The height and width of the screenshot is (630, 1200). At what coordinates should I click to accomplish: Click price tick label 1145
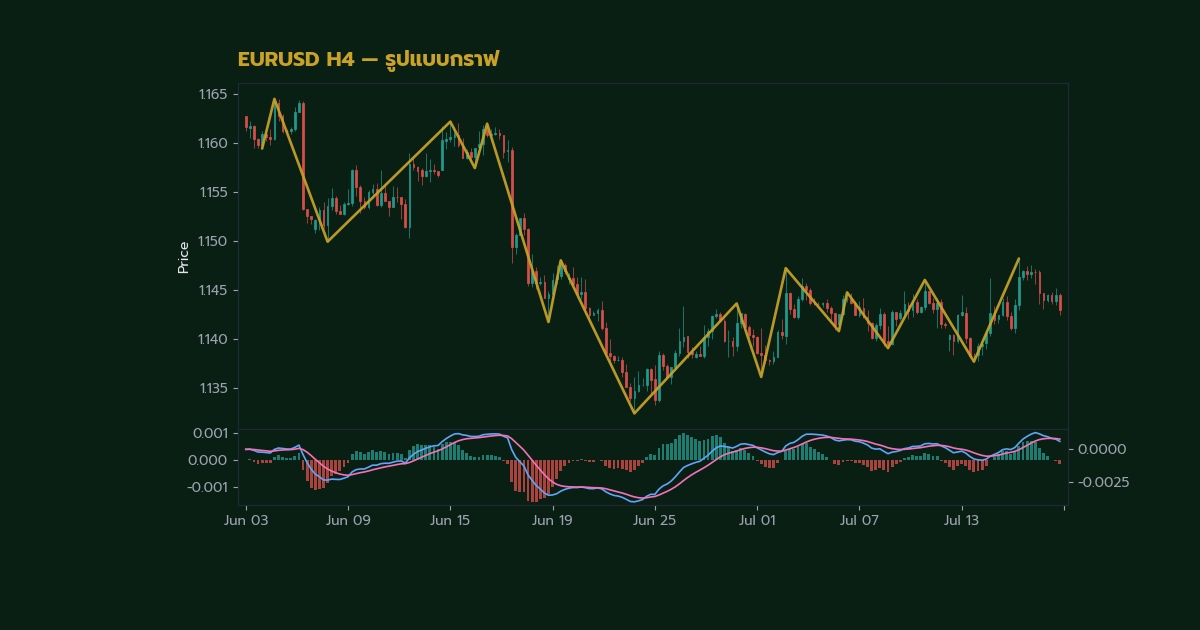click(x=212, y=291)
